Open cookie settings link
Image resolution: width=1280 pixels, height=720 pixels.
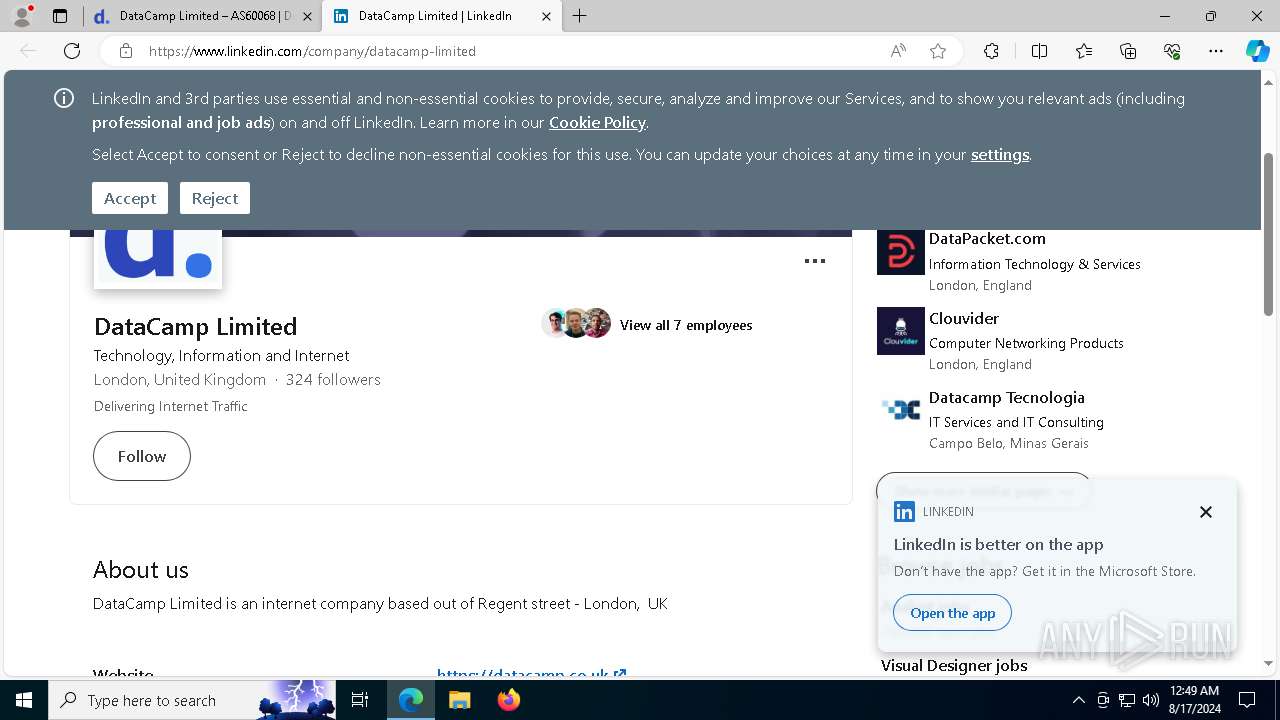tap(1000, 154)
